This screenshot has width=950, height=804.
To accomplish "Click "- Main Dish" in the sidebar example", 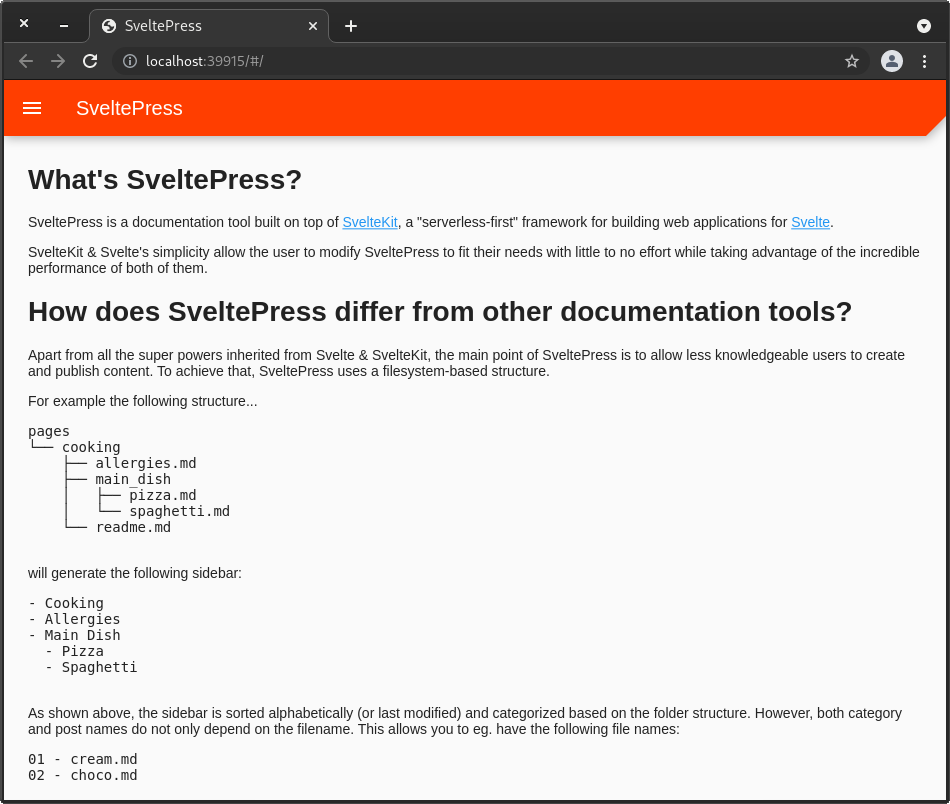I will click(75, 636).
